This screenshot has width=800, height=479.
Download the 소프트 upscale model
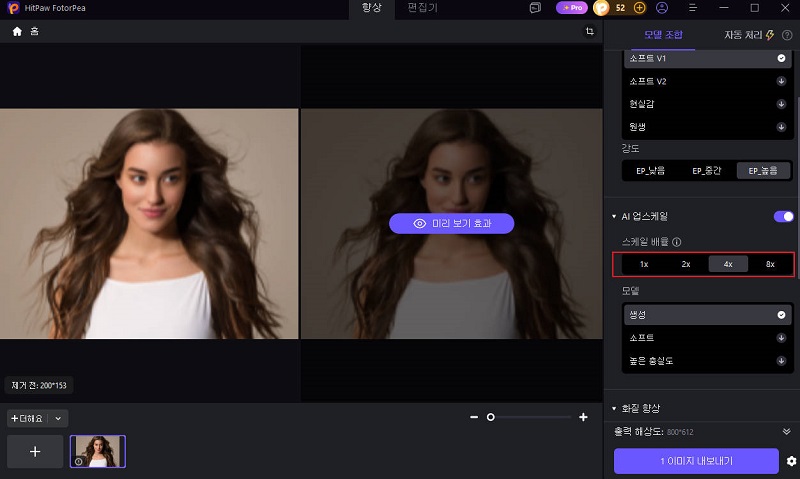pos(781,338)
